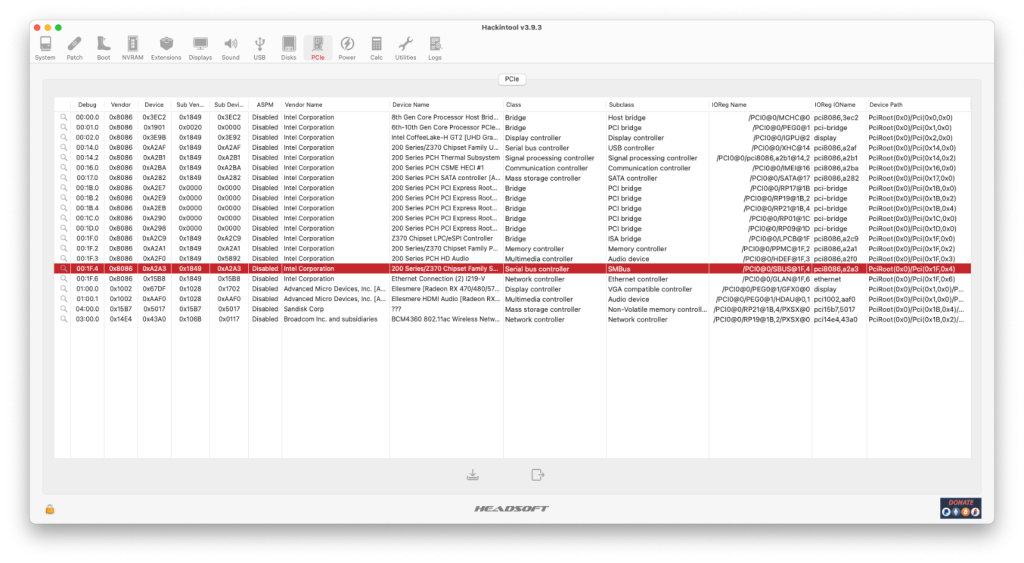Sort the table by Vendor Name column
Screen dimensions: 1024x563
[334, 104]
